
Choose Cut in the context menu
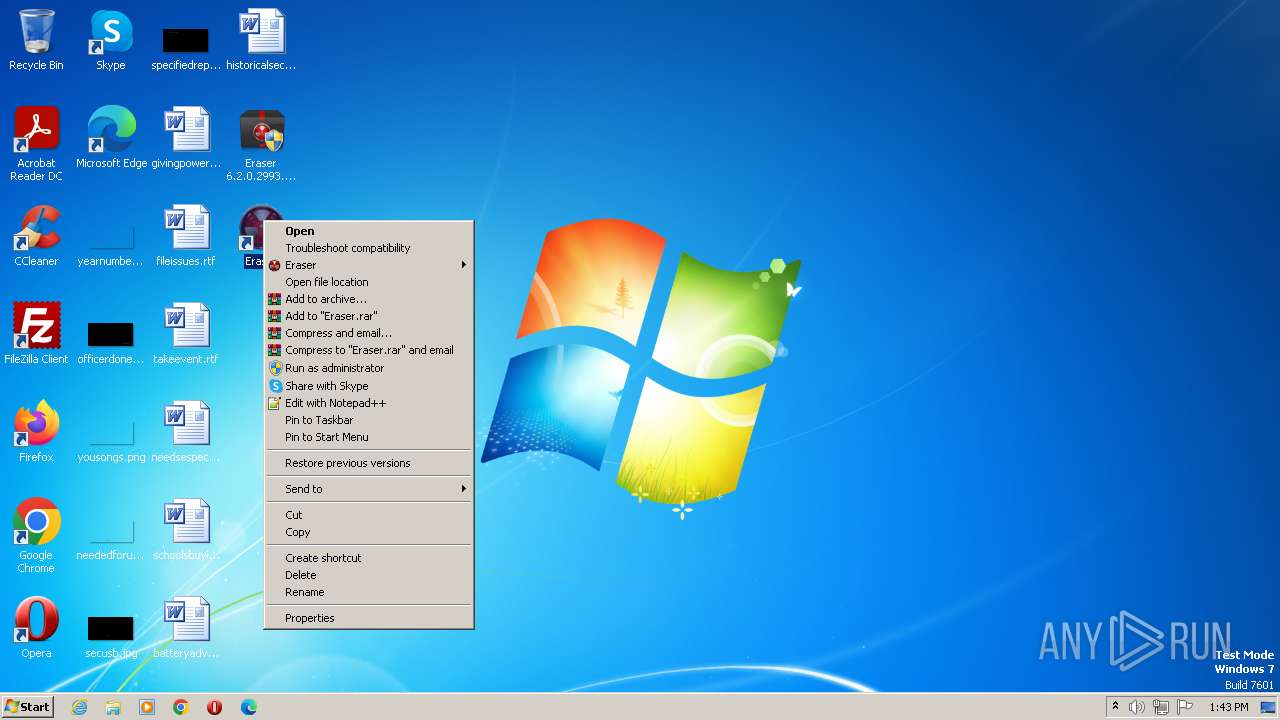click(369, 515)
